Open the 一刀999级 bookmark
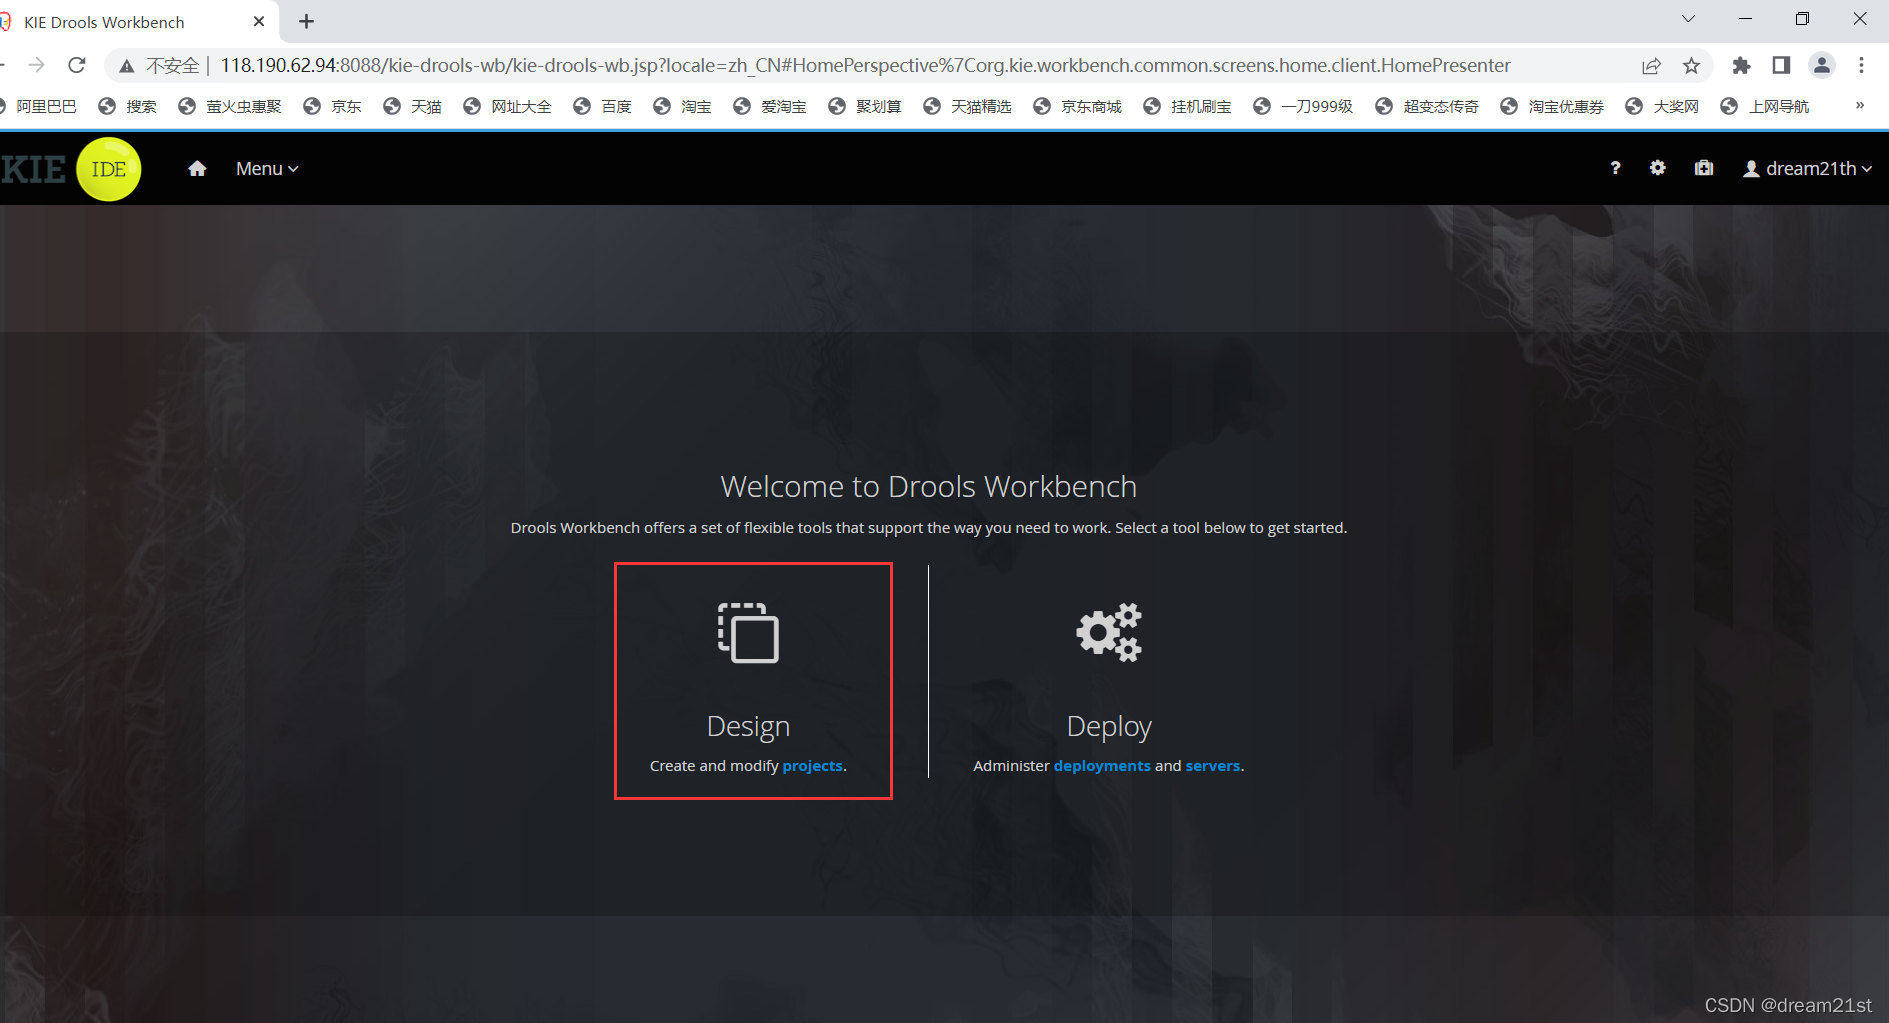This screenshot has width=1889, height=1023. (x=1304, y=106)
